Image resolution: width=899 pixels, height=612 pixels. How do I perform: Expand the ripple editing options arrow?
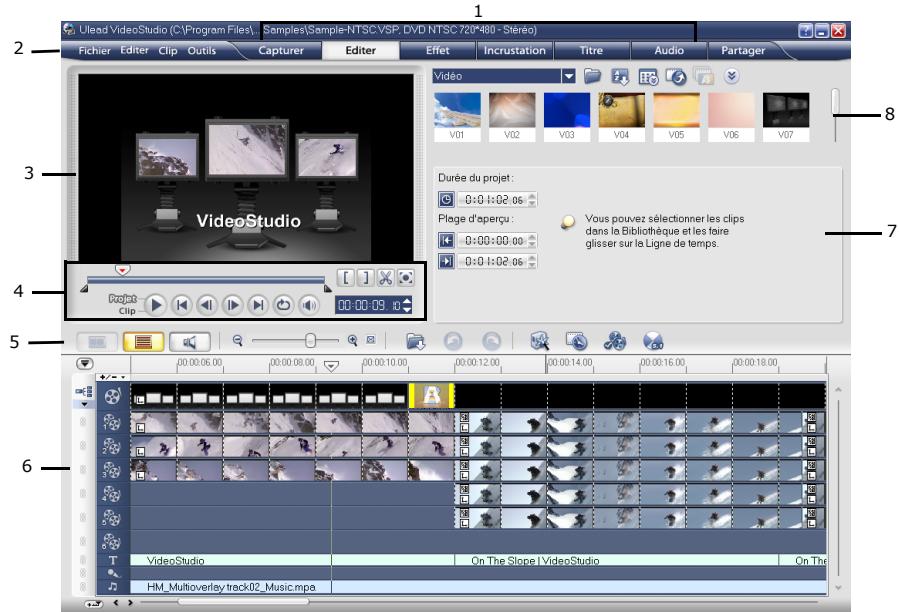tap(85, 404)
